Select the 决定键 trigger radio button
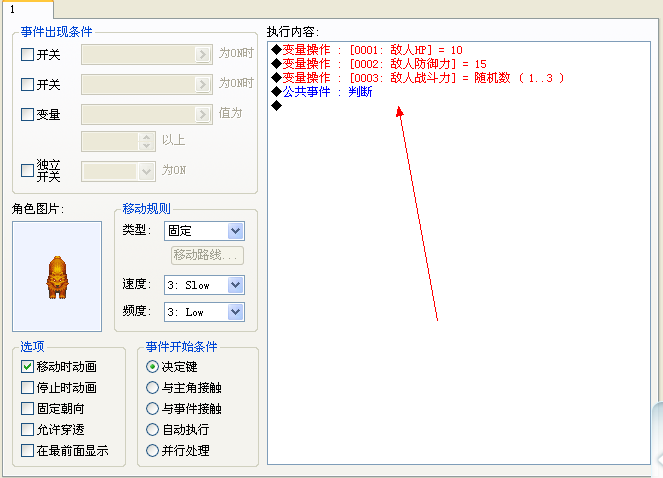This screenshot has width=663, height=478. [x=152, y=366]
